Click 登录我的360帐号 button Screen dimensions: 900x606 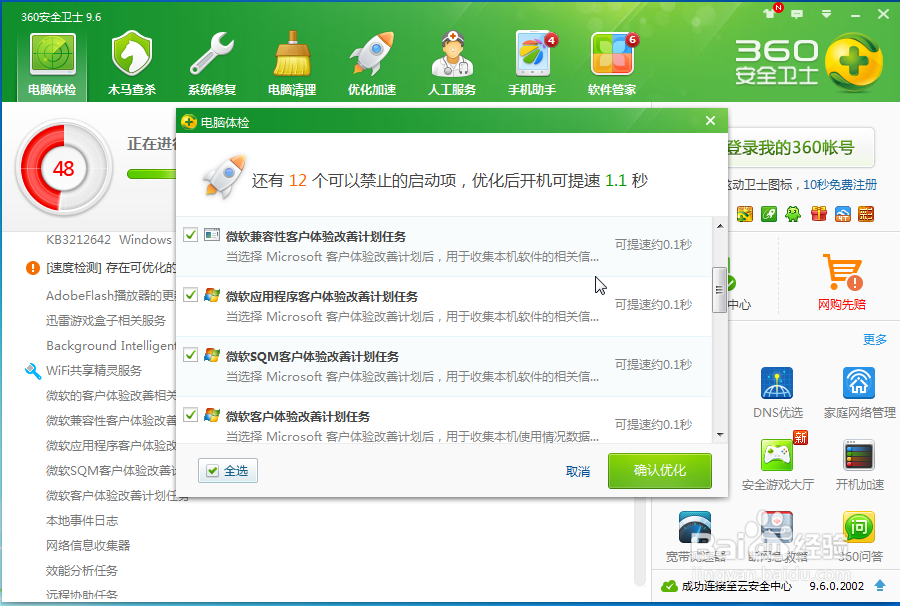click(x=799, y=147)
